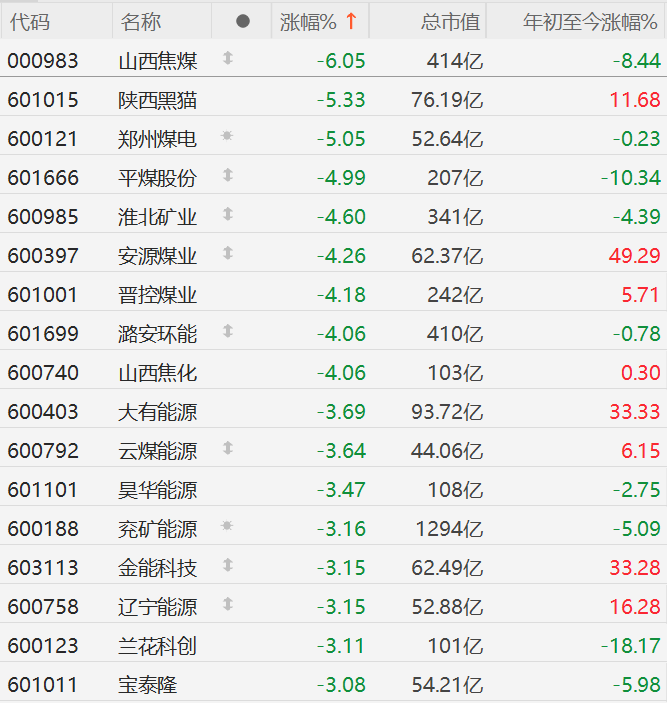Screen dimensions: 667x703
Task: Click the star icon beside 郑州煤电
Action: (227, 135)
